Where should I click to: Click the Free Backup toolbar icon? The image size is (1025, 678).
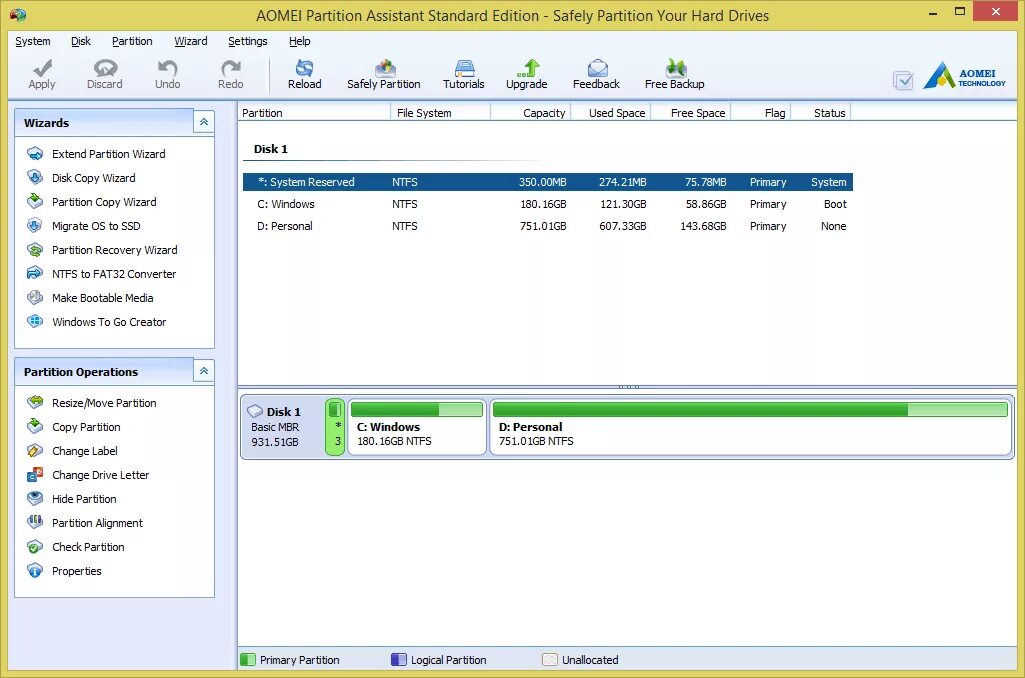coord(675,67)
